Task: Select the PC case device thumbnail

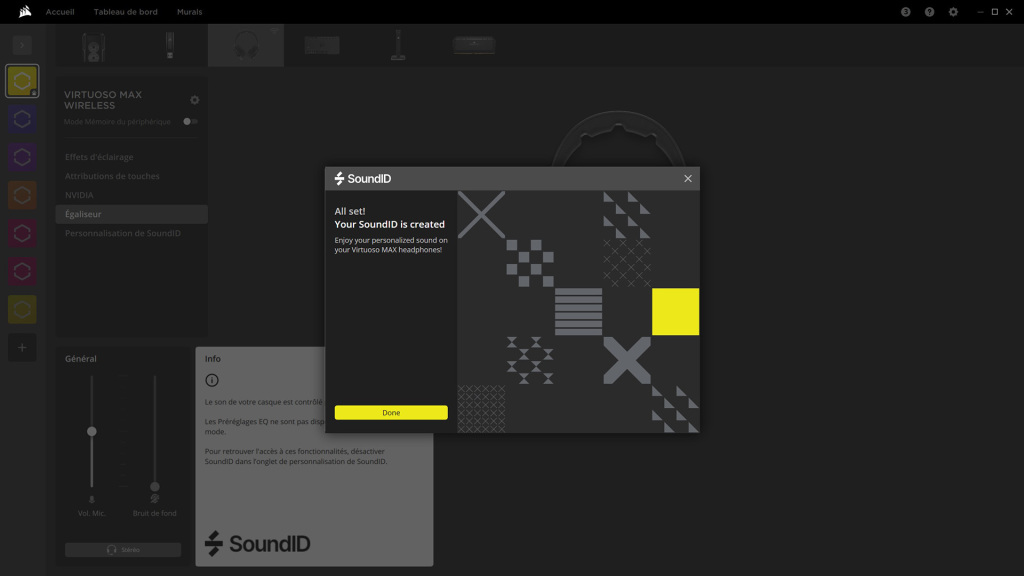Action: point(94,46)
